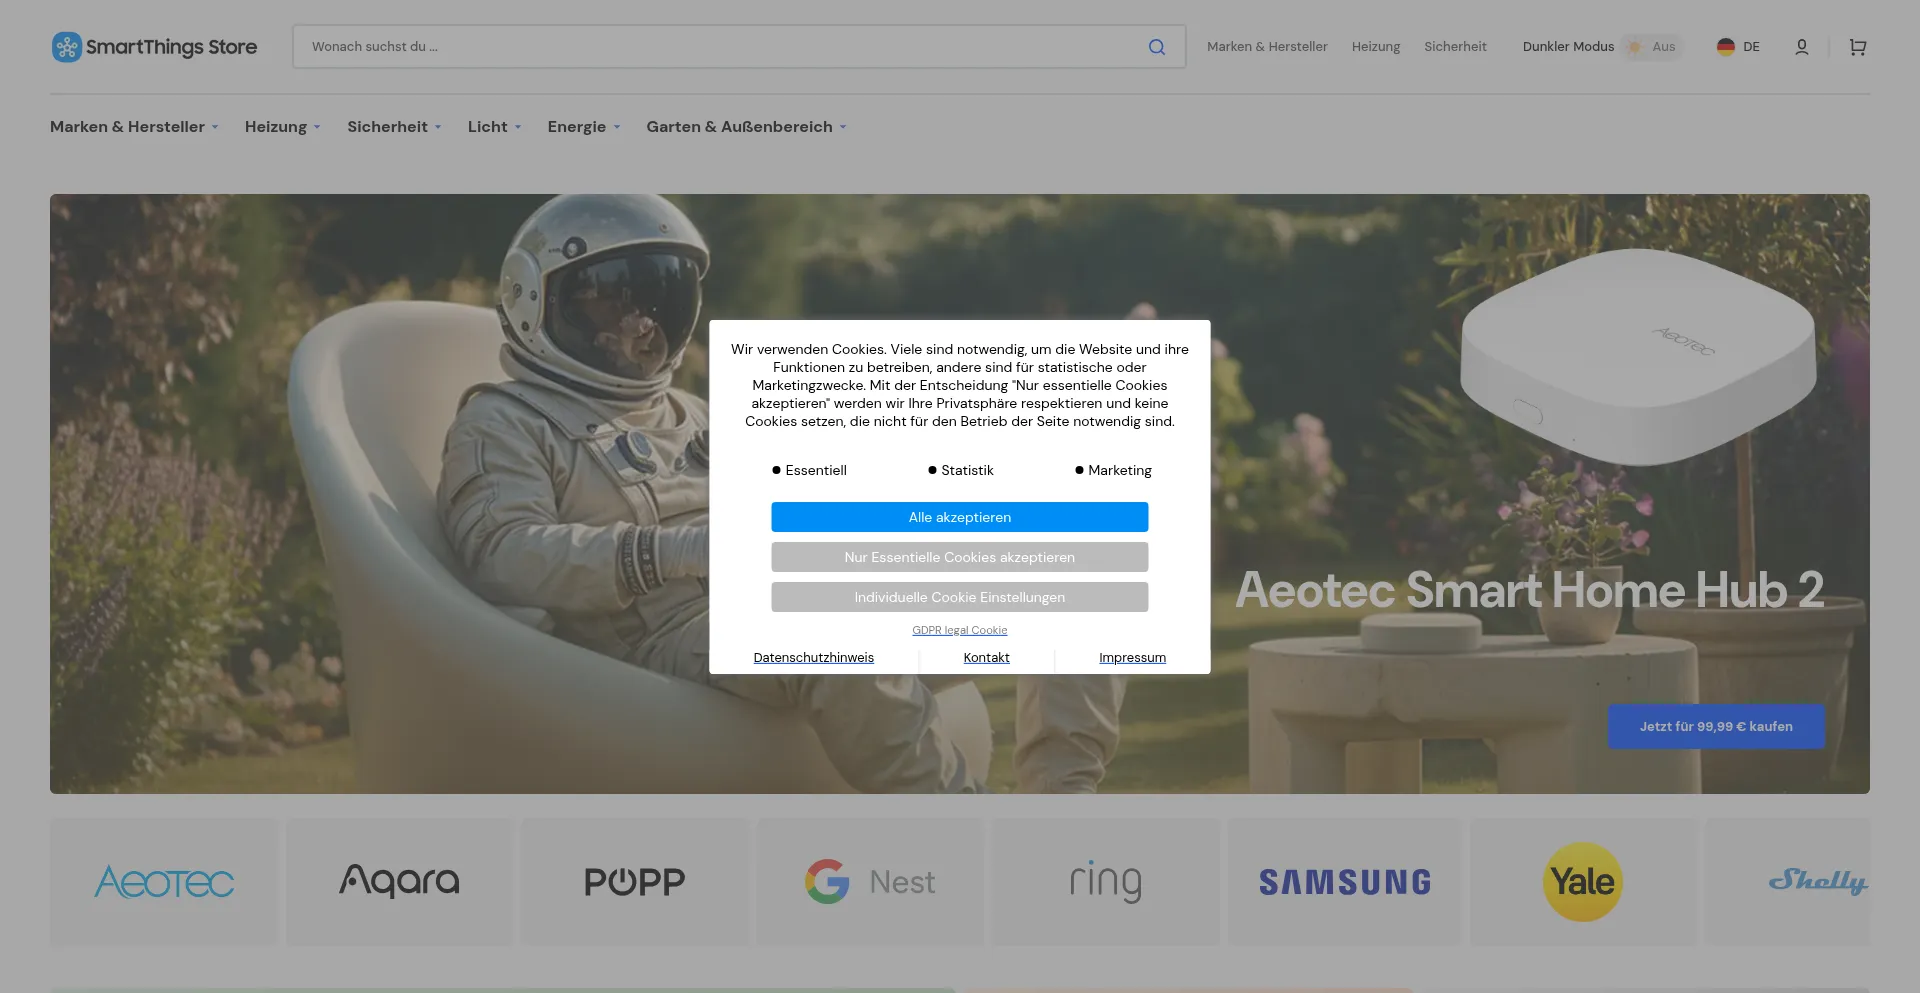Viewport: 1920px width, 993px height.
Task: Select the German flag language icon
Action: [x=1727, y=46]
